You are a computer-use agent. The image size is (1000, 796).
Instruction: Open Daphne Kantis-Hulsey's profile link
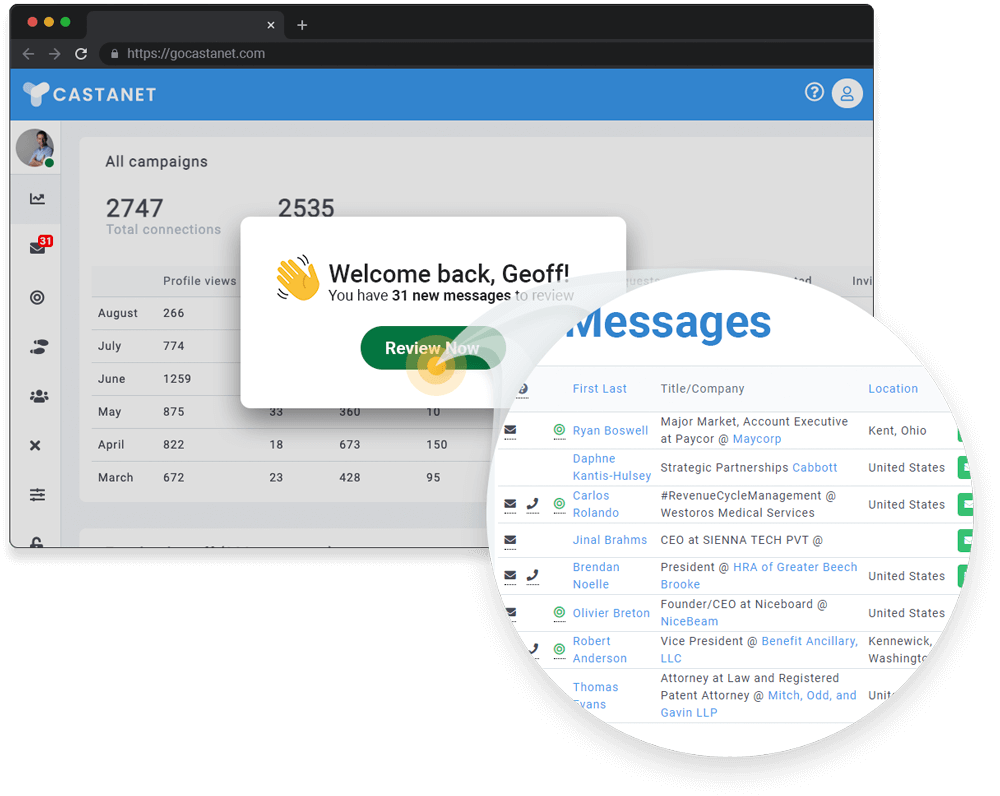(x=611, y=467)
